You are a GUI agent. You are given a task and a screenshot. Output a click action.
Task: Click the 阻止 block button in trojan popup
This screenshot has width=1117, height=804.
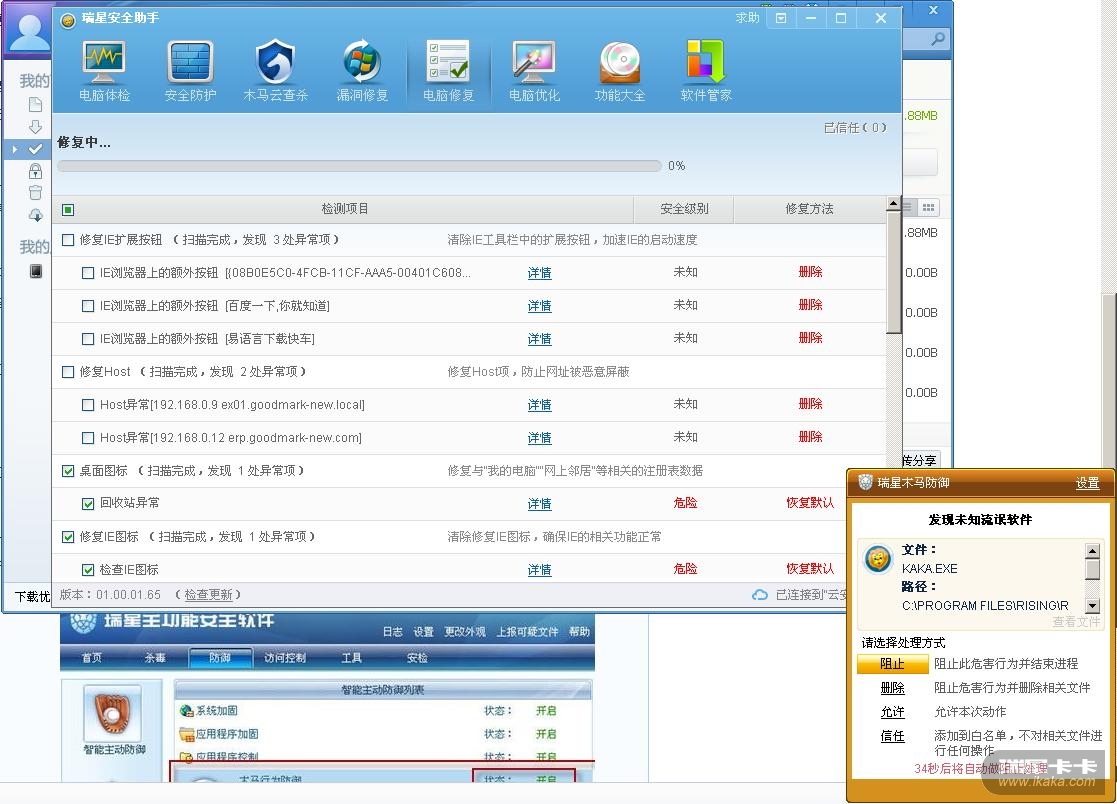[x=893, y=664]
